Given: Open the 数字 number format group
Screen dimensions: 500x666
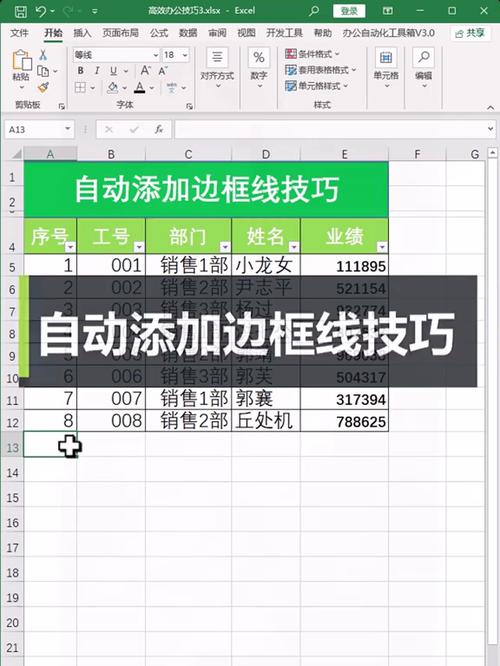Looking at the screenshot, I should tap(259, 69).
